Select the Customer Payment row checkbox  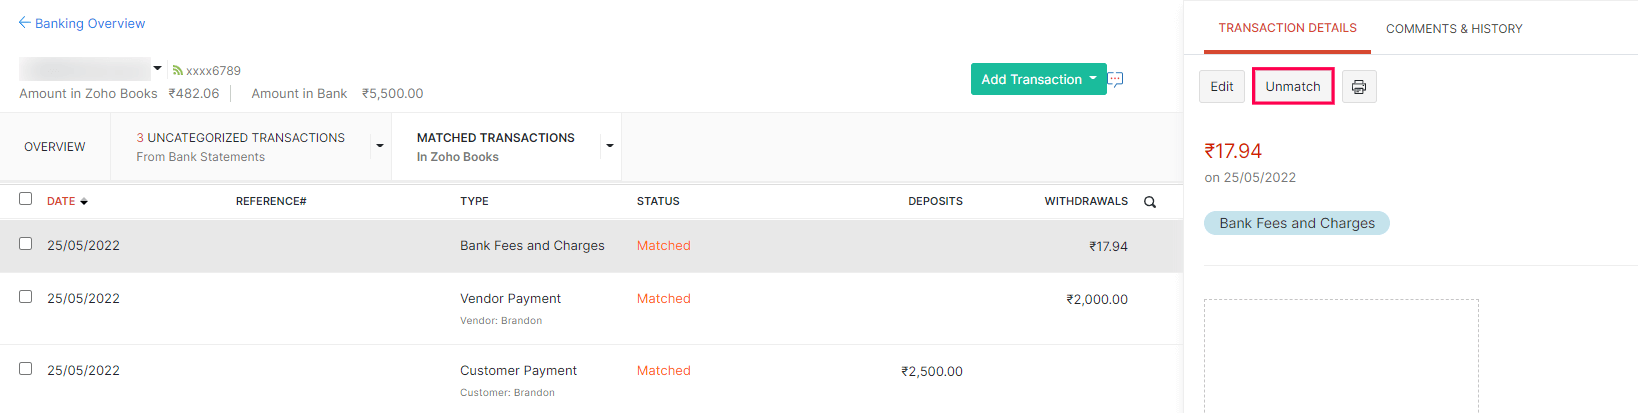26,369
